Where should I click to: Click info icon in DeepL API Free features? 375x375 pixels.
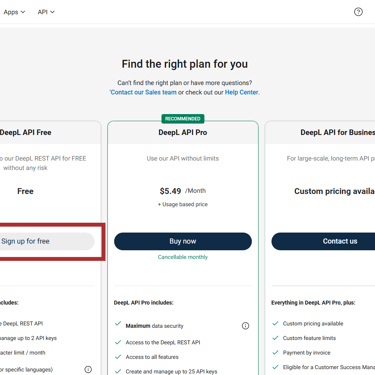click(x=88, y=369)
